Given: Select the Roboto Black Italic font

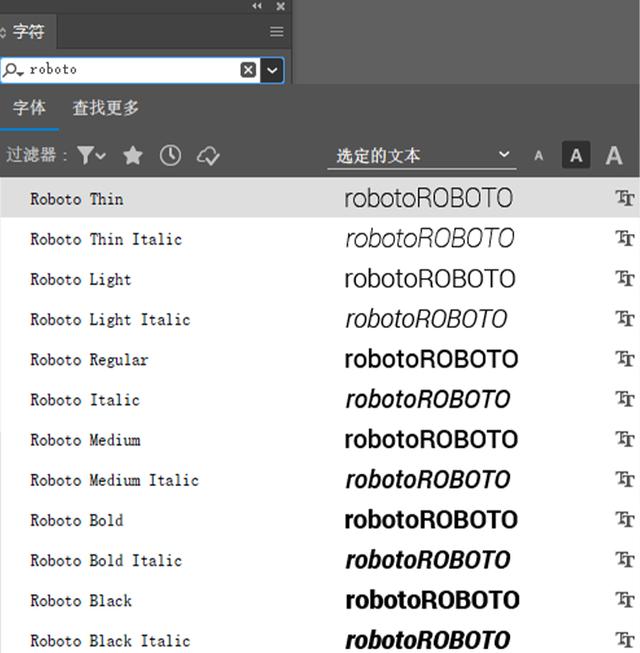Looking at the screenshot, I should tap(320, 637).
